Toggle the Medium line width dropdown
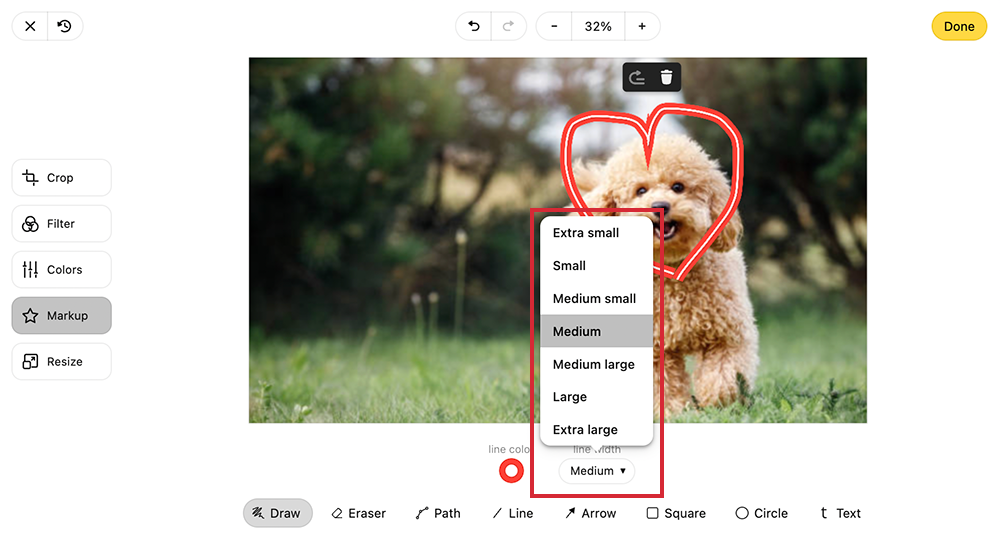The width and height of the screenshot is (1000, 537). 597,471
